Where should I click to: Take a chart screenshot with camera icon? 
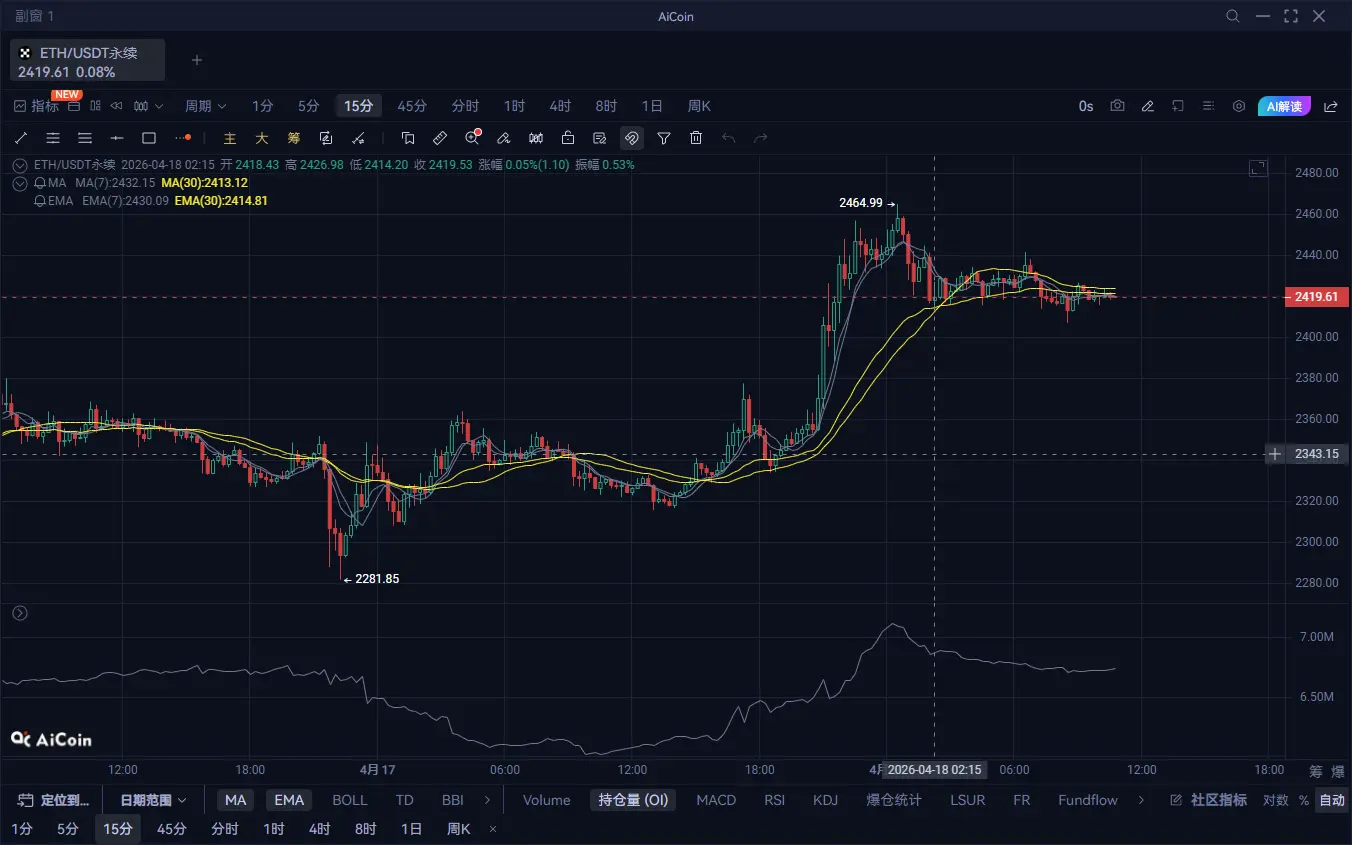click(1117, 106)
